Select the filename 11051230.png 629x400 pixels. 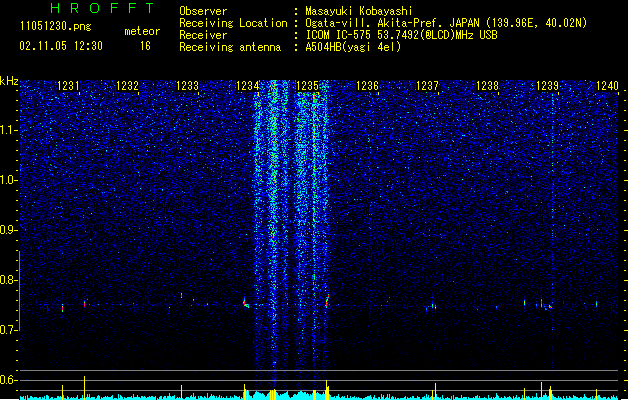56,26
